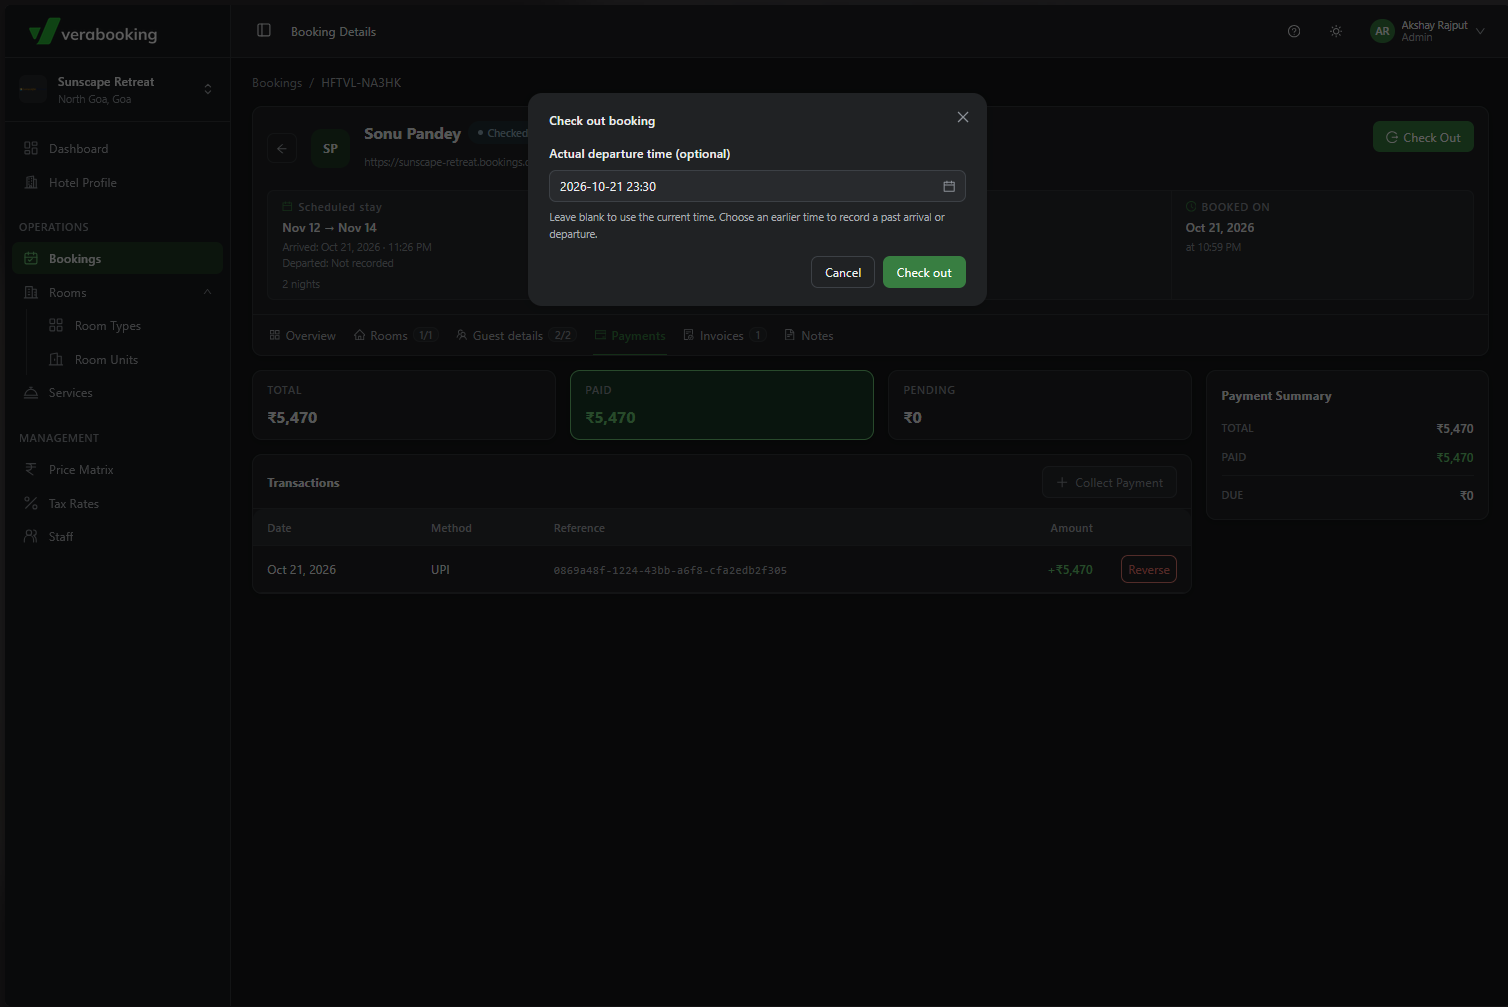
Task: Close the Check out booking dialog
Action: [963, 117]
